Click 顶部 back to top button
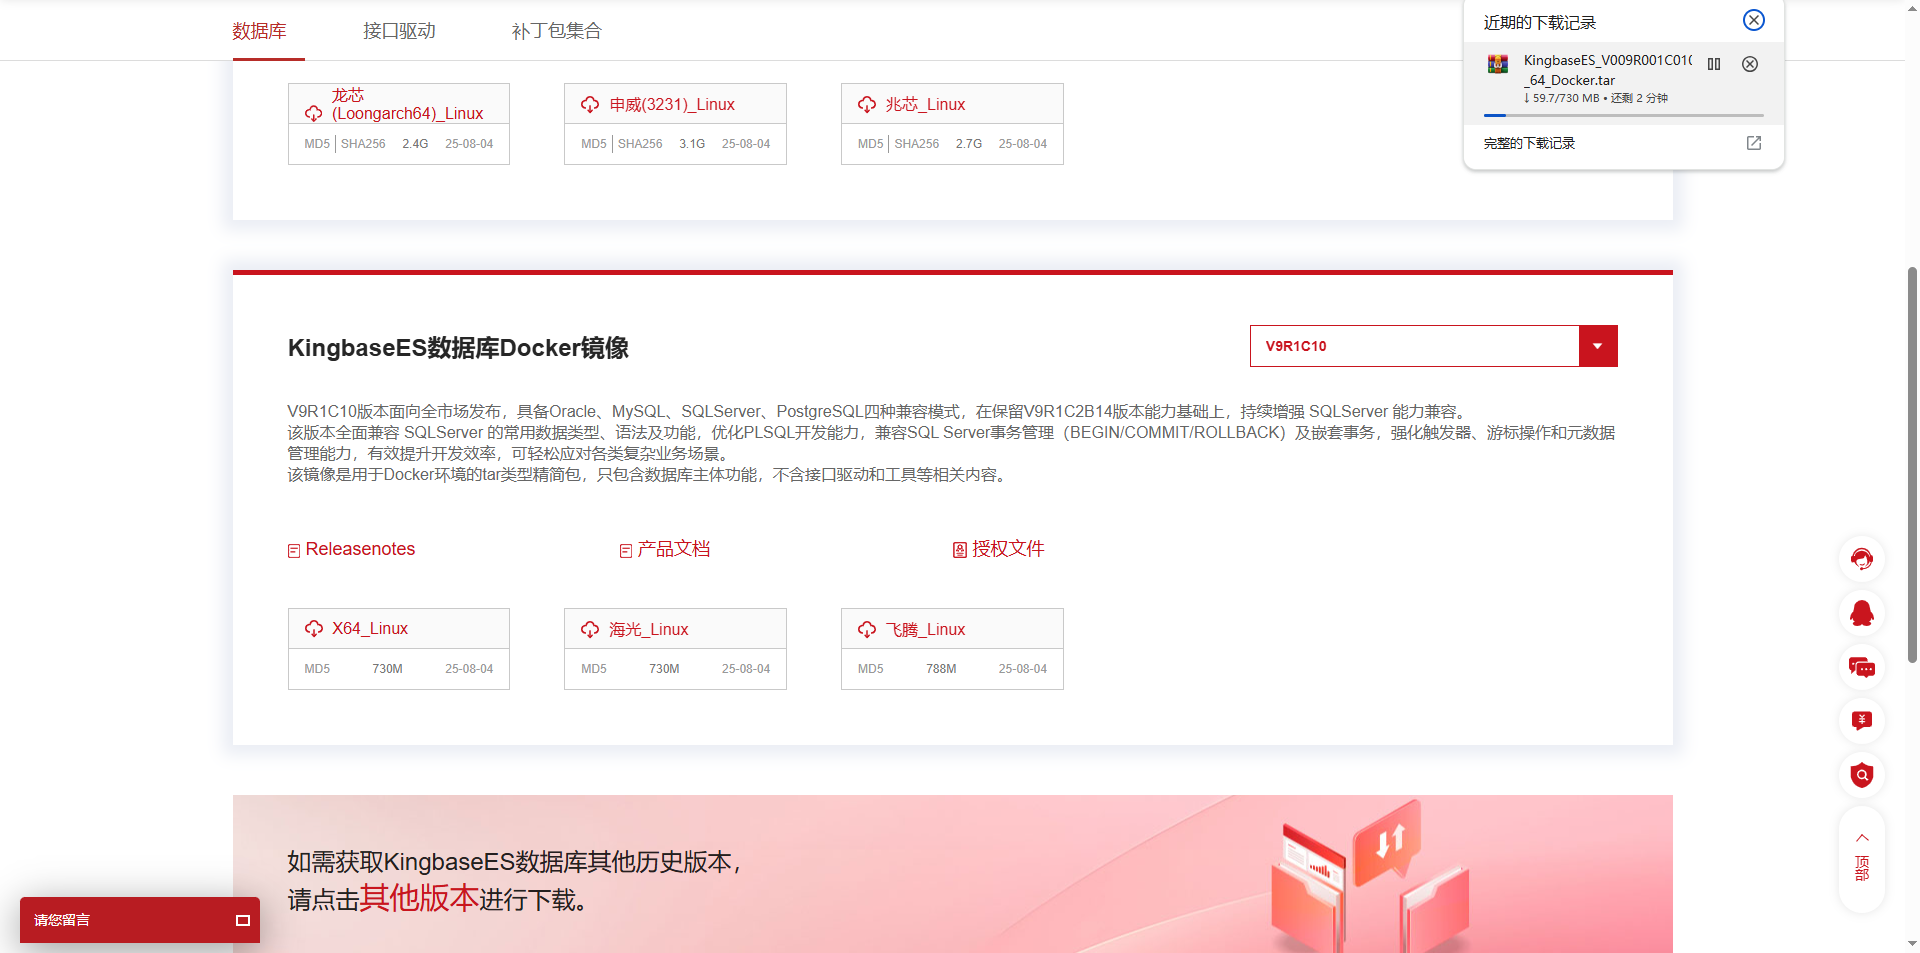The width and height of the screenshot is (1920, 953). click(x=1862, y=859)
